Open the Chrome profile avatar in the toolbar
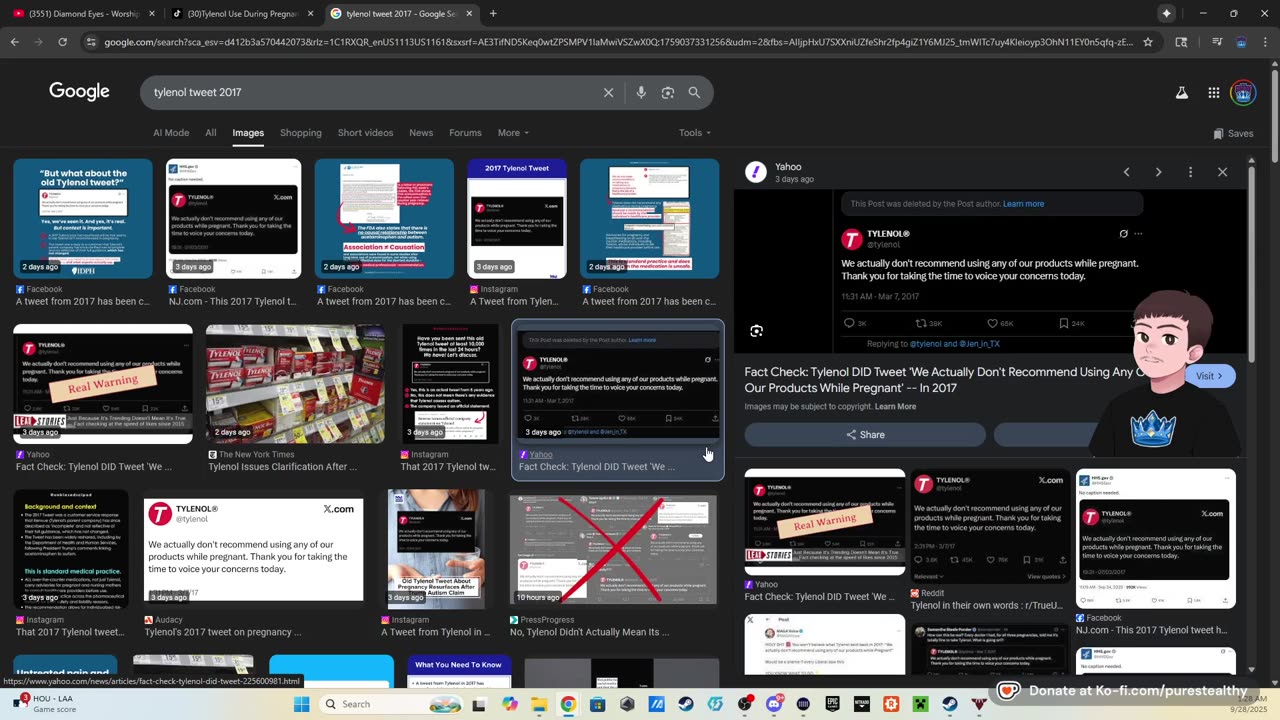Image resolution: width=1280 pixels, height=720 pixels. click(1241, 42)
